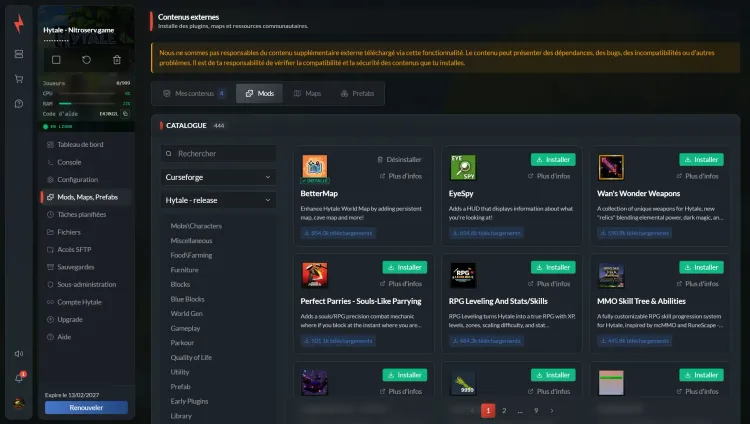This screenshot has height=424, width=750.
Task: Filter by Food\Farming category
Action: [x=191, y=255]
